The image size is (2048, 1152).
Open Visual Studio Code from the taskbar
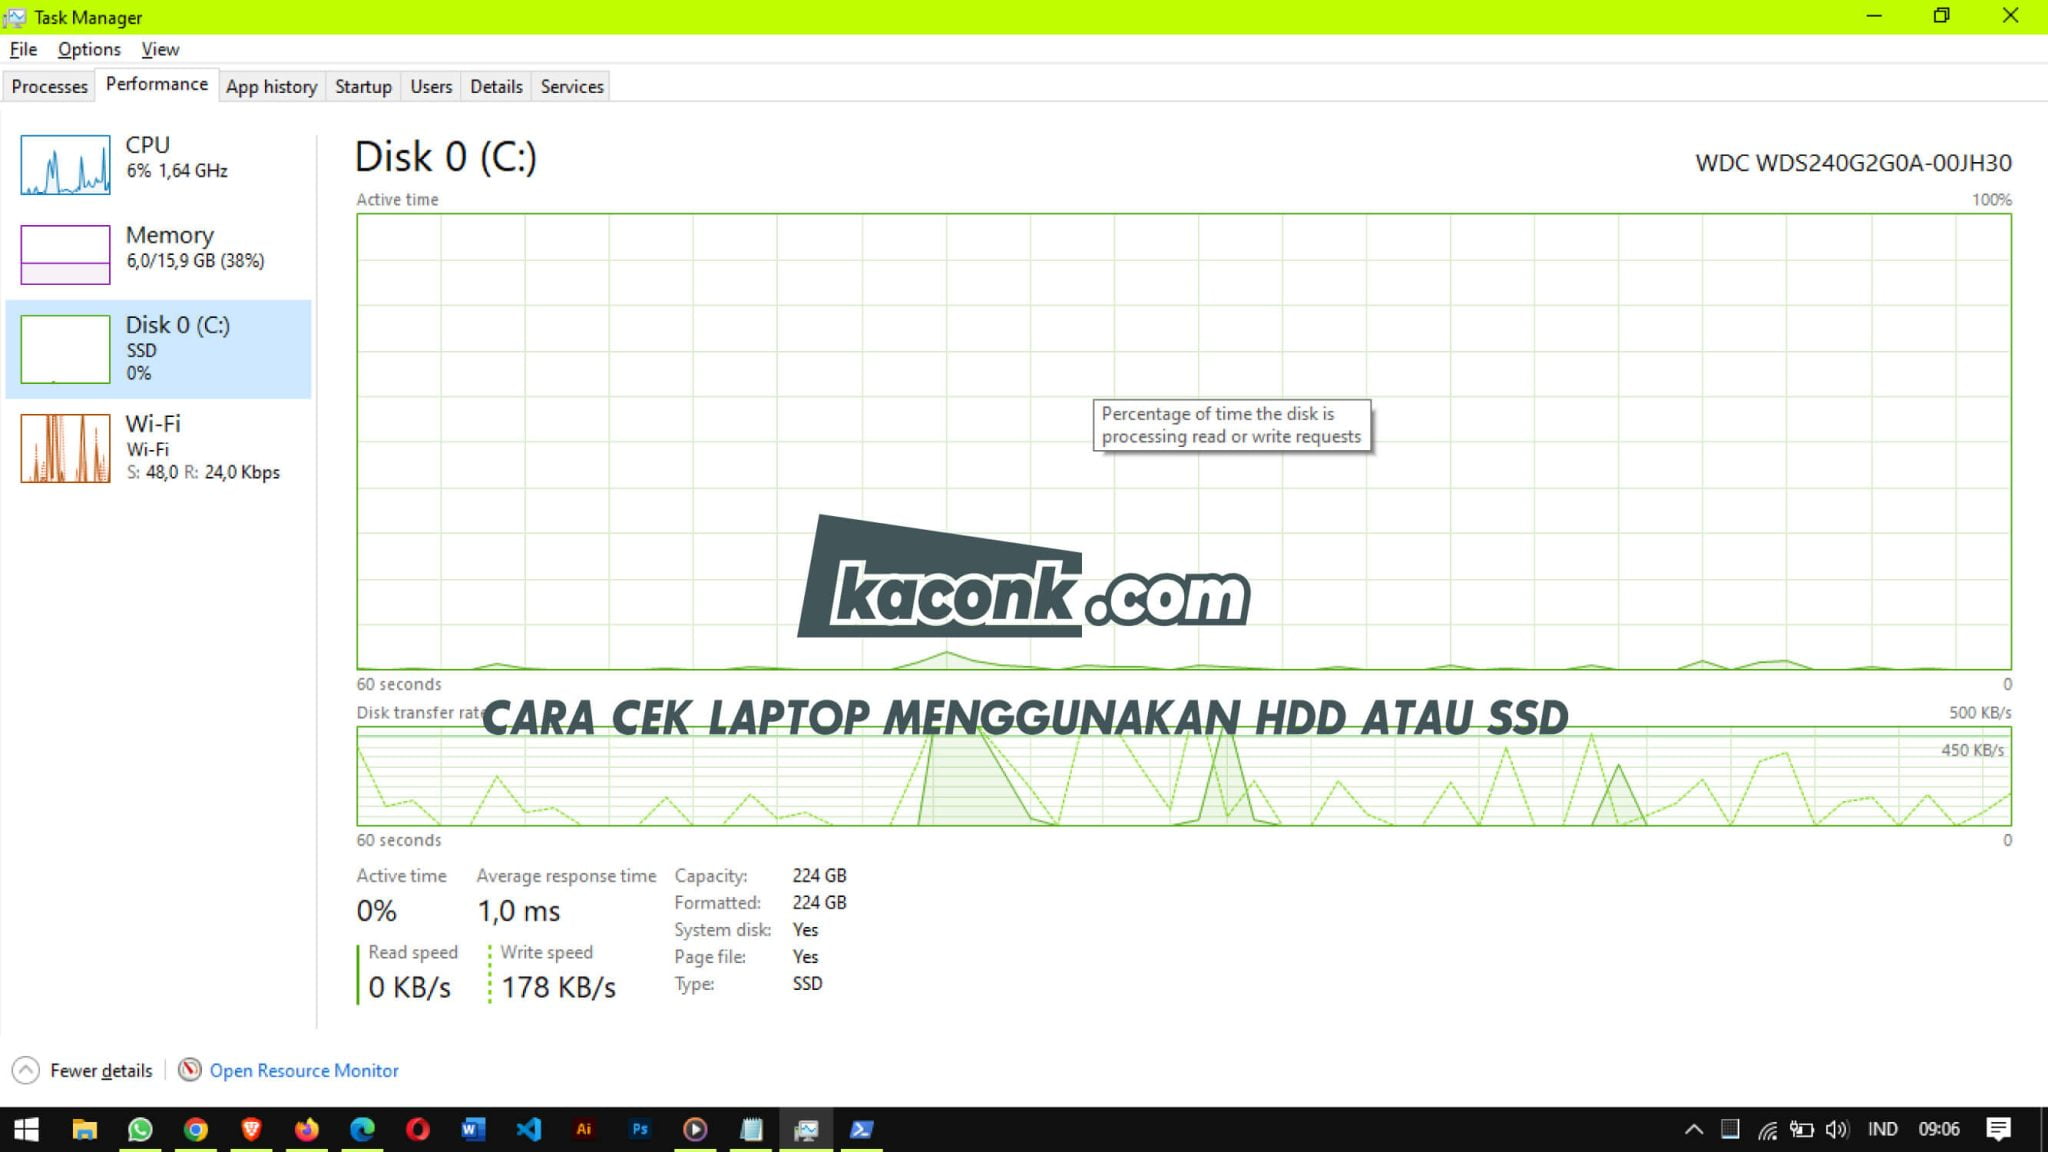pos(529,1129)
